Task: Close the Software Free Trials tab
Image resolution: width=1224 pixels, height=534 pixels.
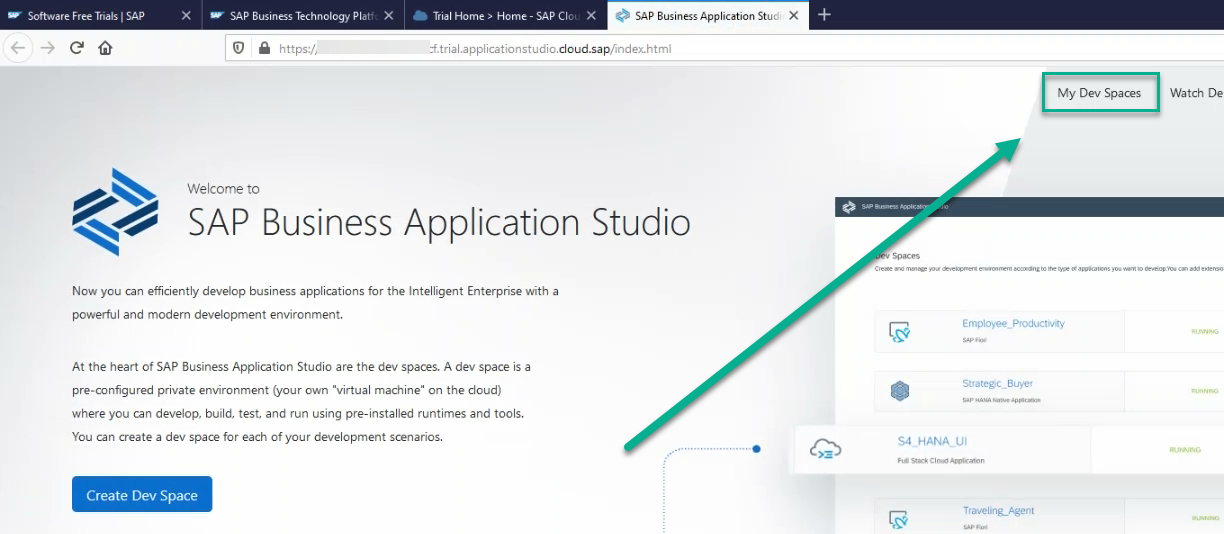Action: pos(186,16)
